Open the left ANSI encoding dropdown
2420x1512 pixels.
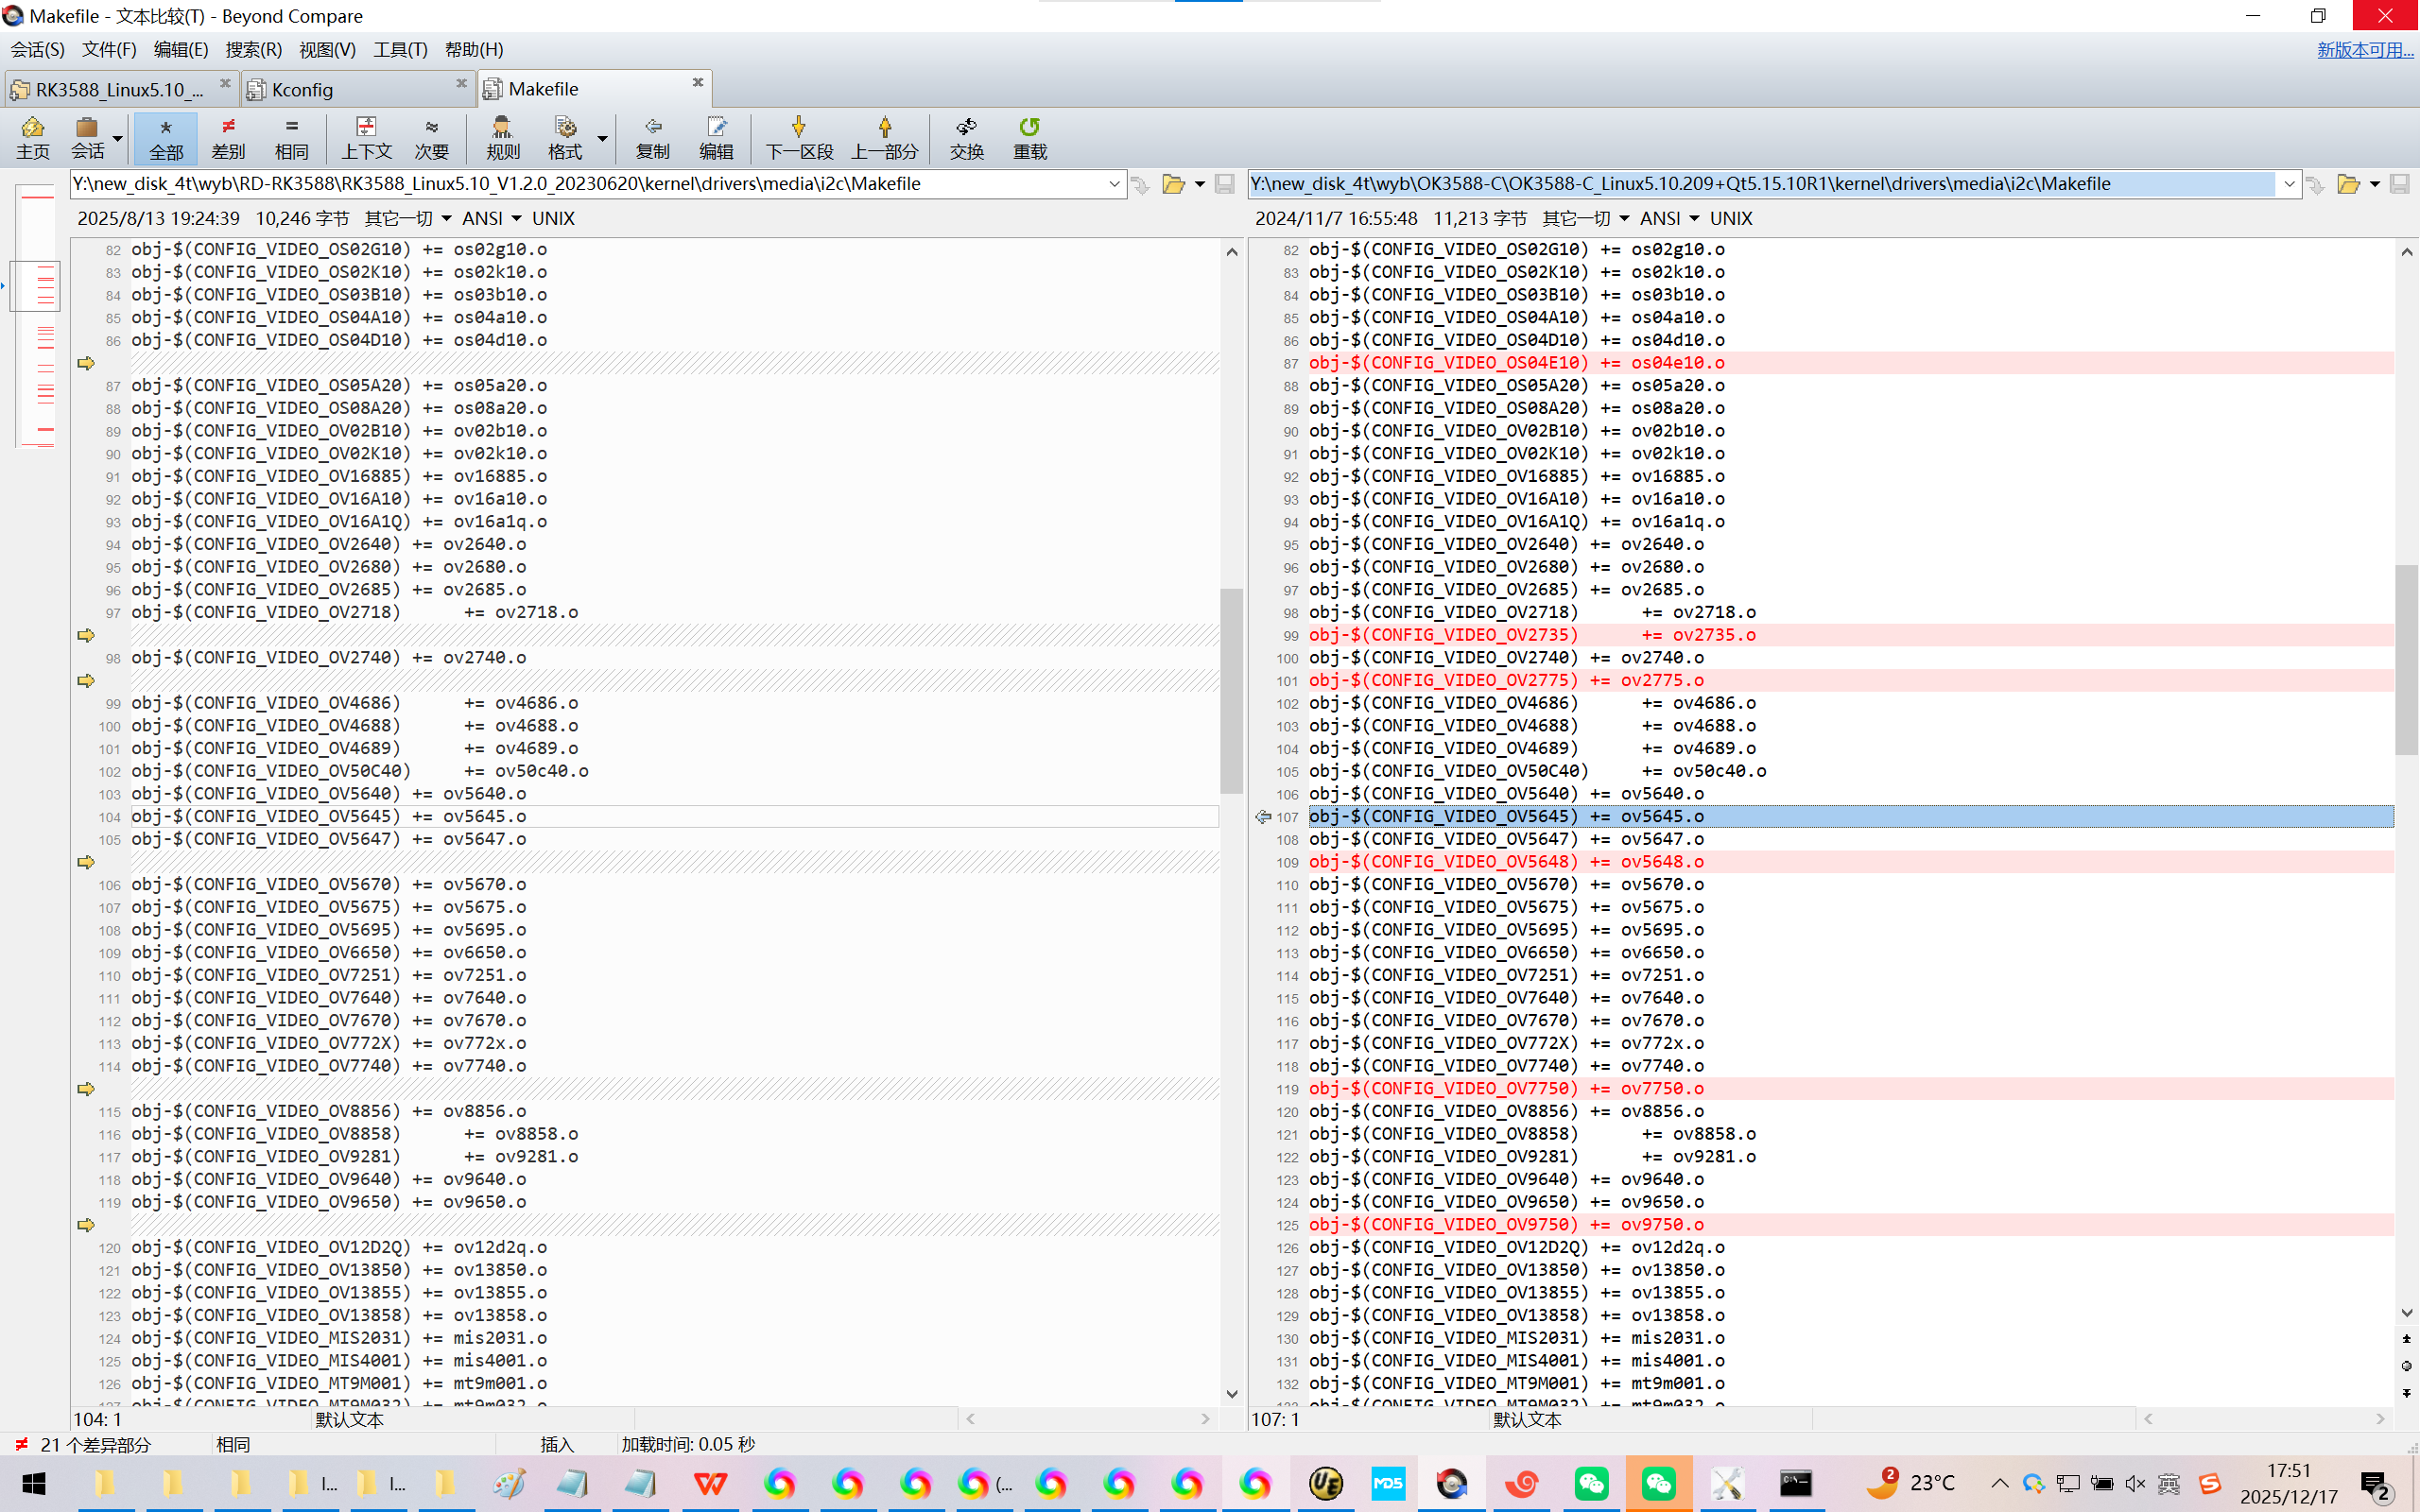click(516, 218)
